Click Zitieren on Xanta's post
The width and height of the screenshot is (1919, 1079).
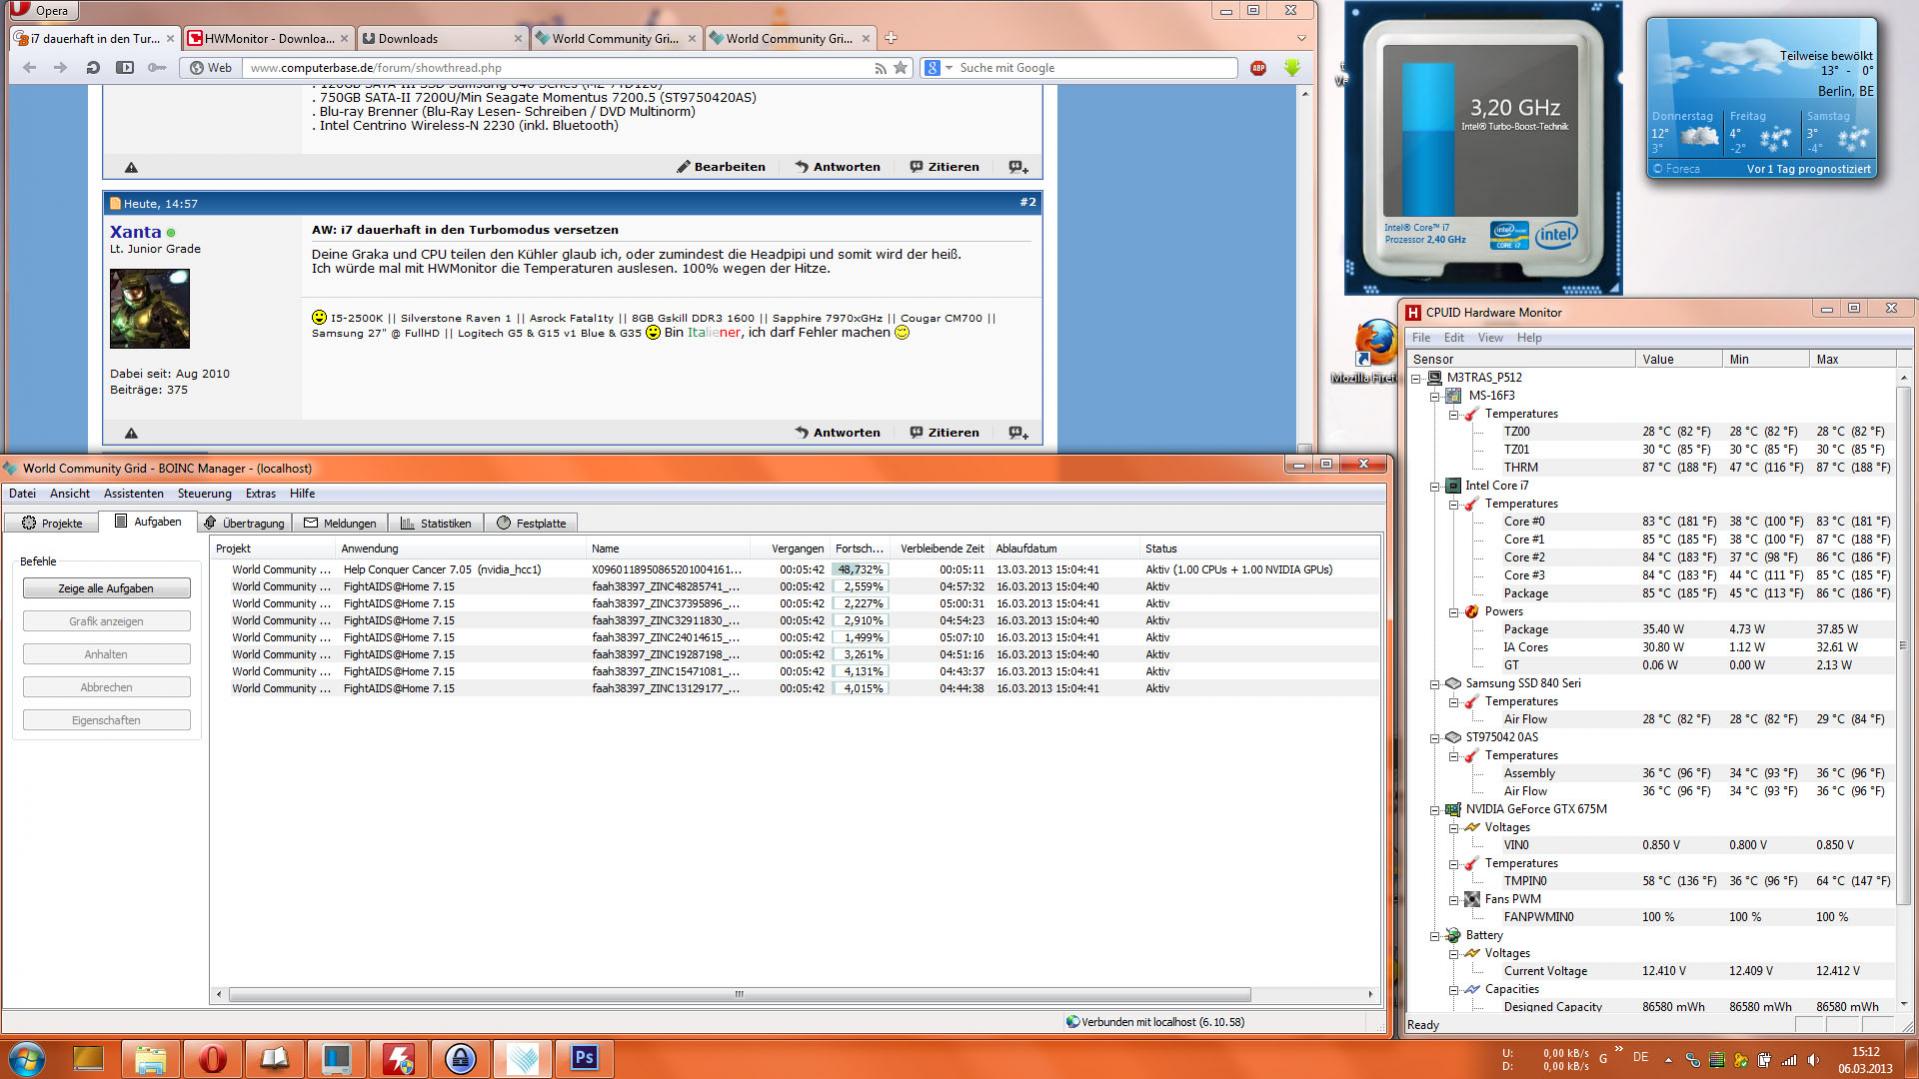point(944,433)
